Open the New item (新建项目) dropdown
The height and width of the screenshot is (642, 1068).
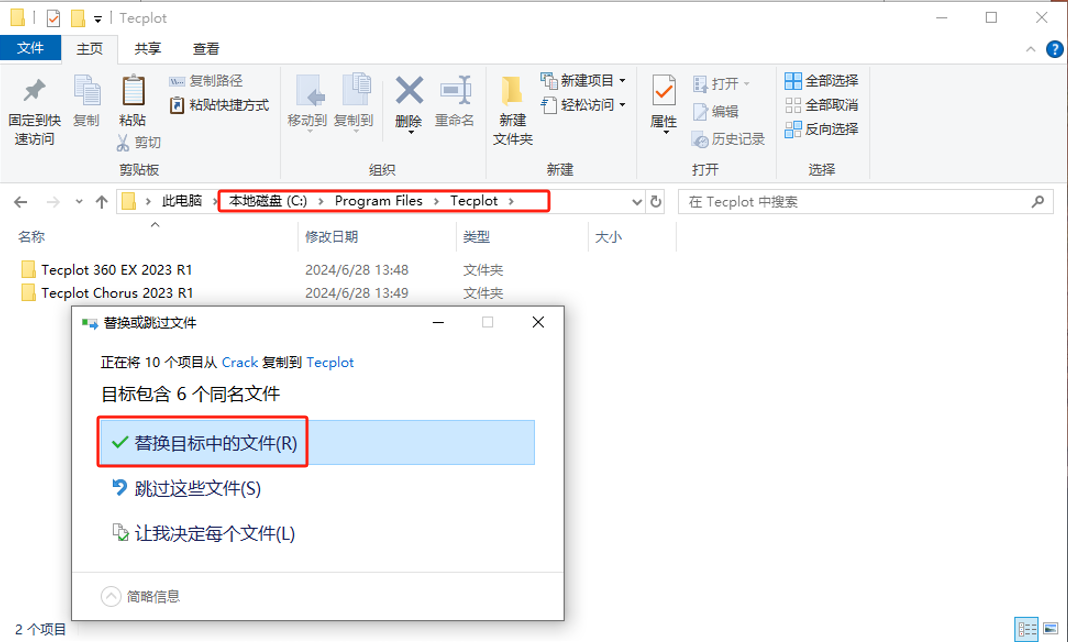click(583, 81)
